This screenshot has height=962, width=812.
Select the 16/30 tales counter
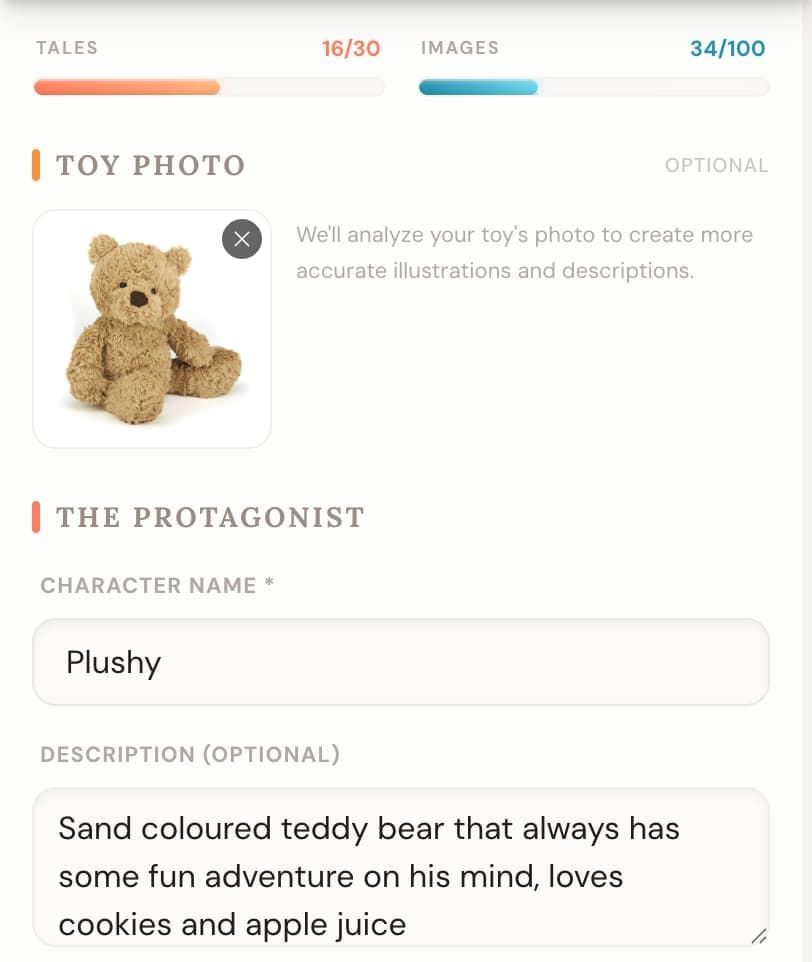pos(351,48)
